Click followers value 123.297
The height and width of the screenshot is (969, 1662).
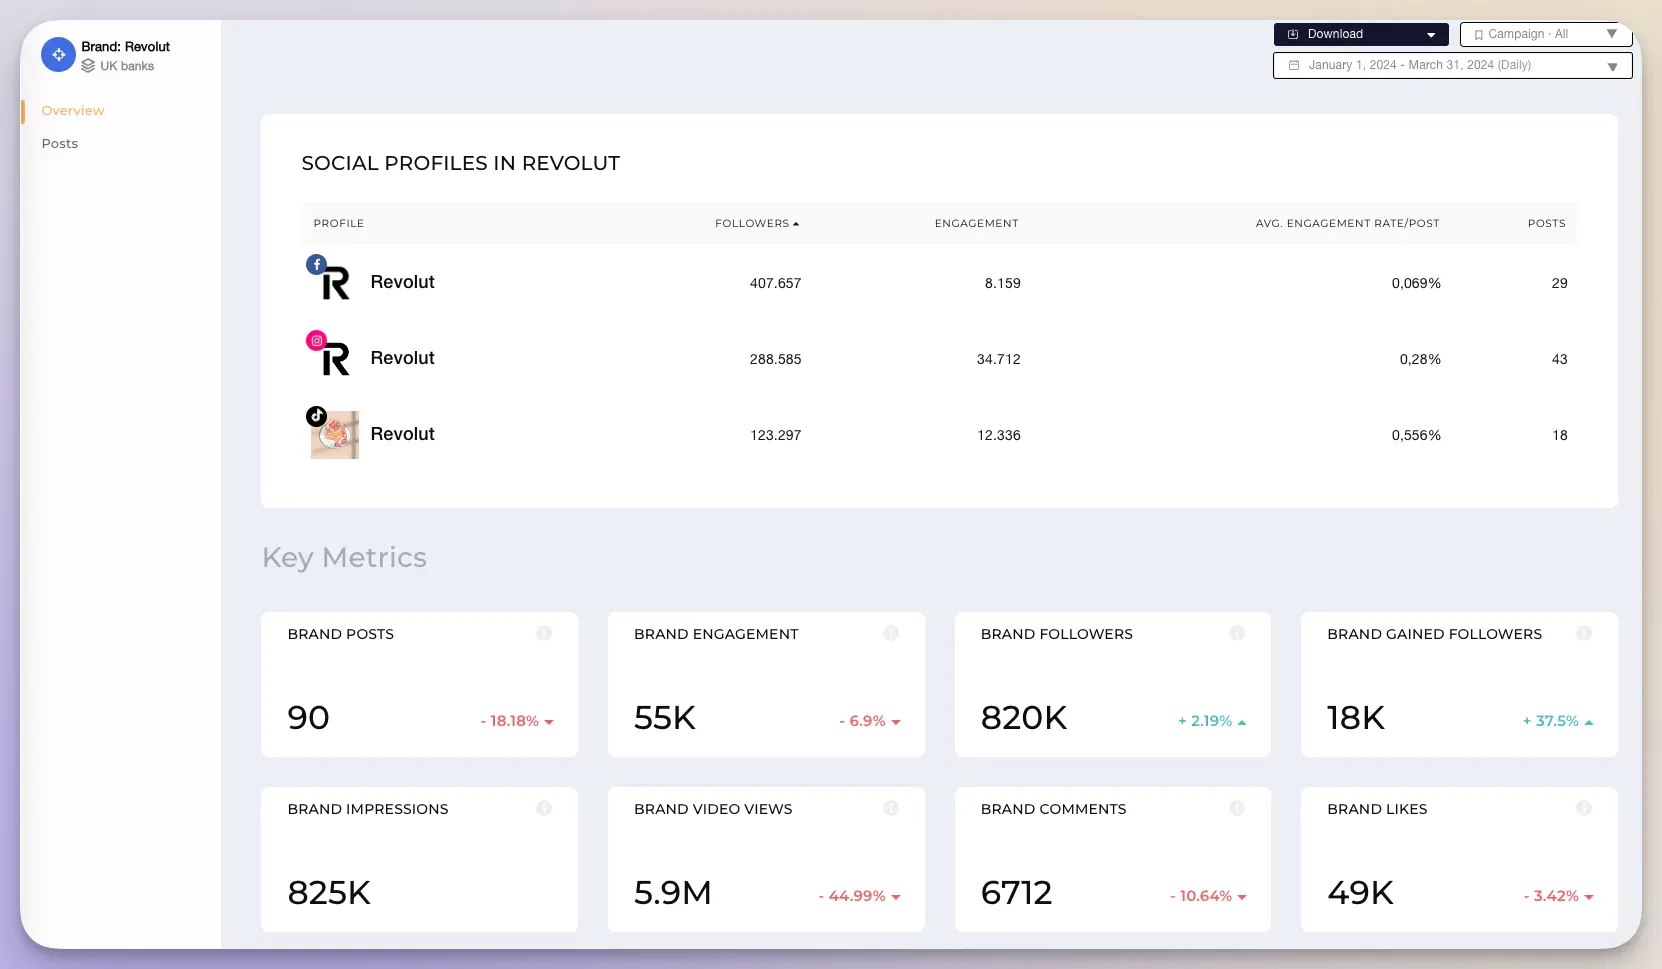tap(776, 435)
